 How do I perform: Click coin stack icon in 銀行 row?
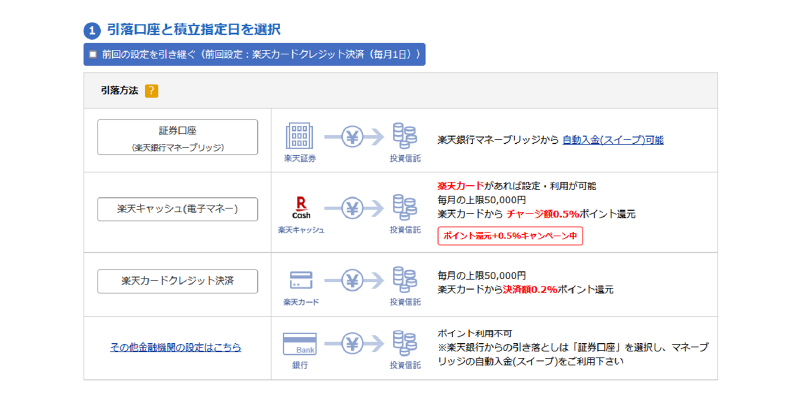point(405,343)
